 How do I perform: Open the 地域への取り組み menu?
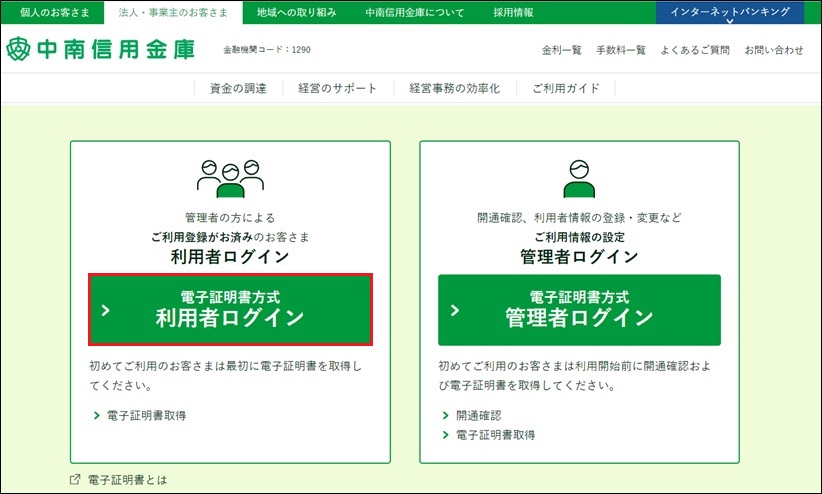pyautogui.click(x=296, y=13)
